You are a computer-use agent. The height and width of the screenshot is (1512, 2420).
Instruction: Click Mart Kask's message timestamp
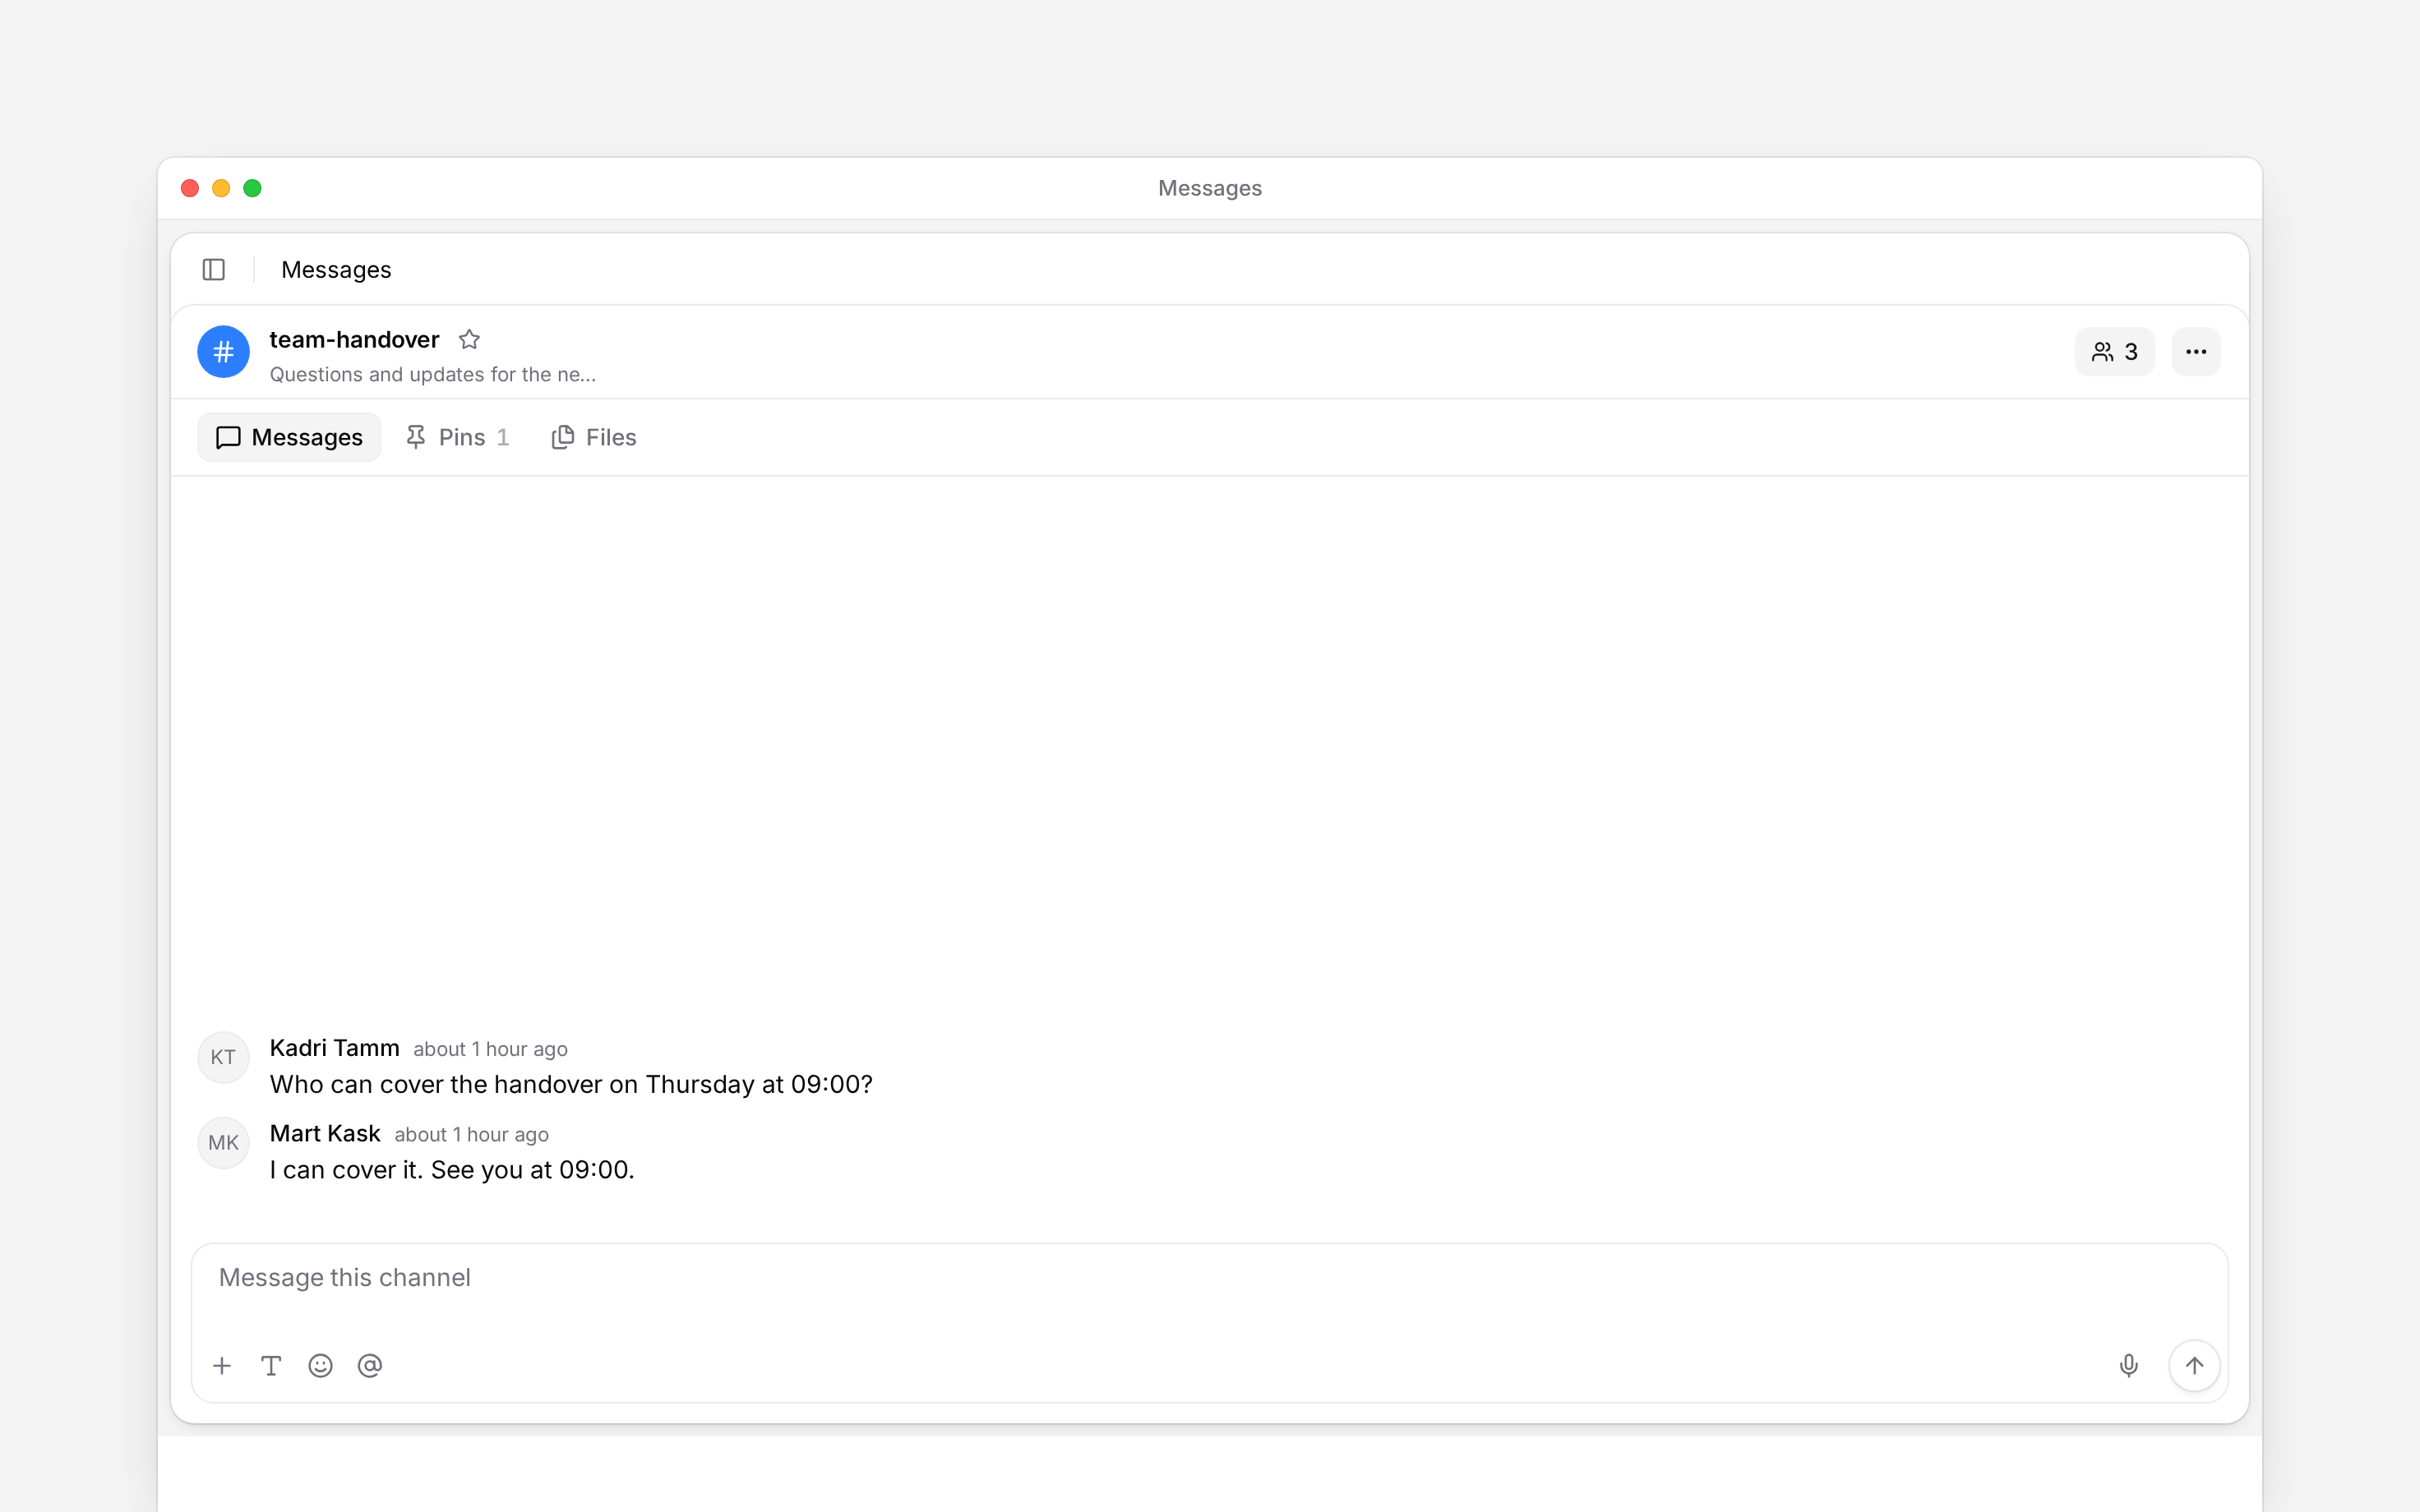point(471,1135)
